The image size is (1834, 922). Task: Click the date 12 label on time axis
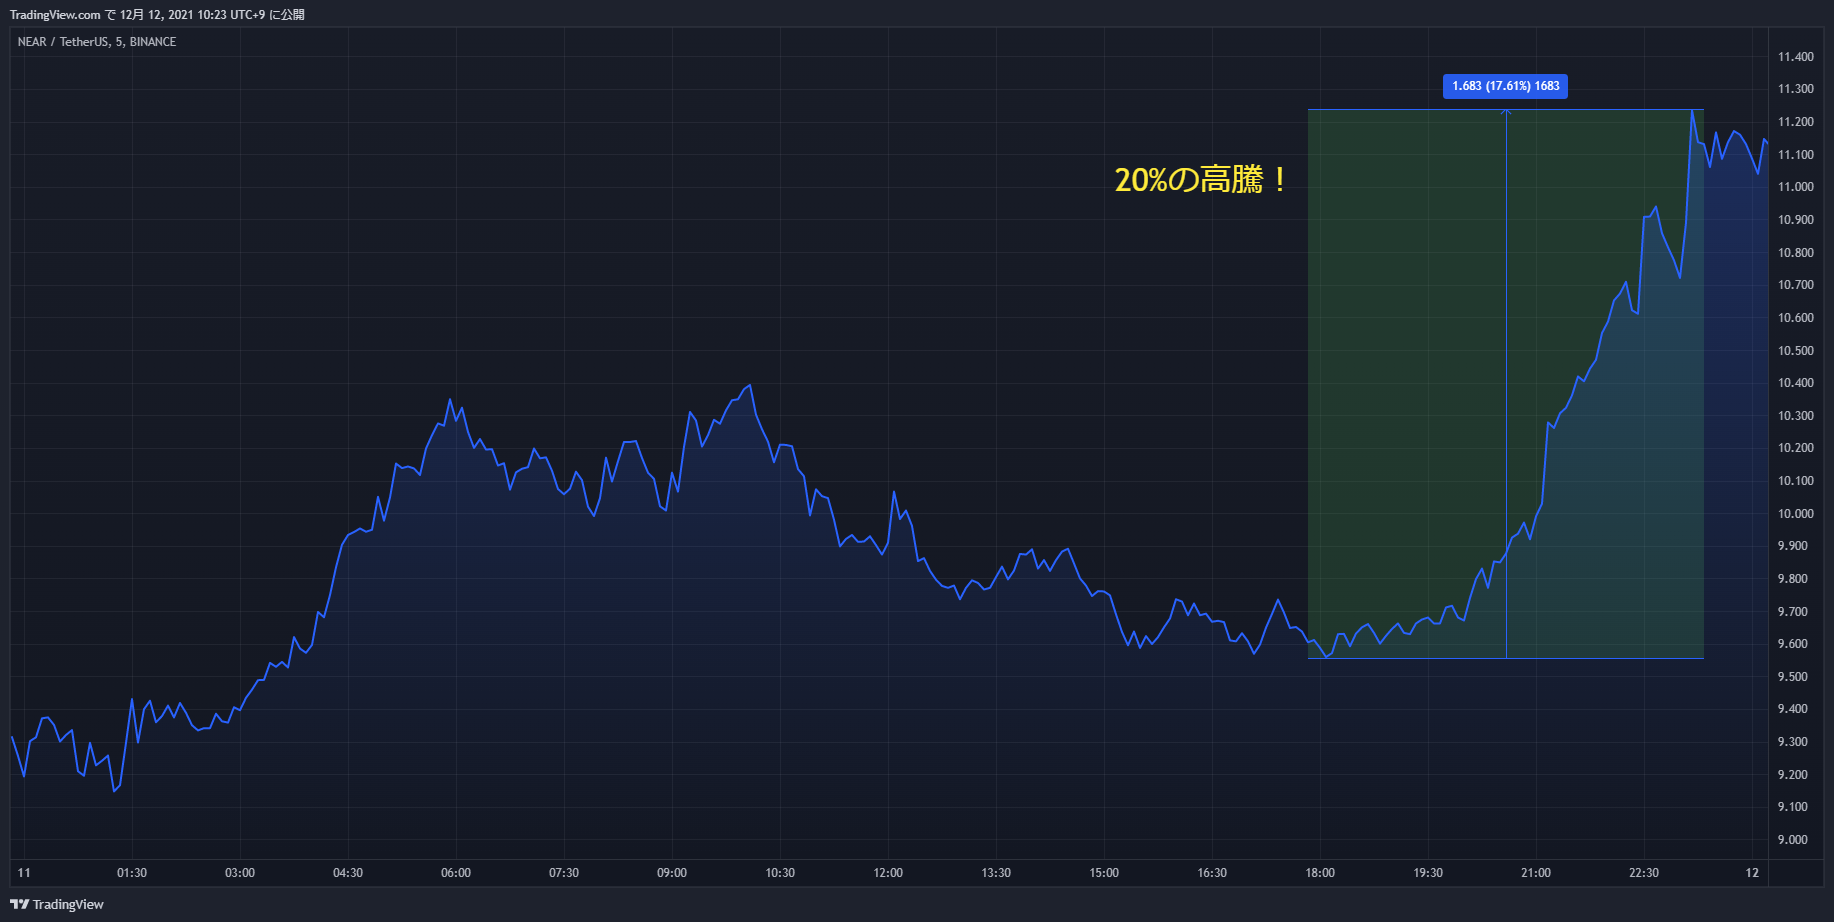coord(1752,873)
